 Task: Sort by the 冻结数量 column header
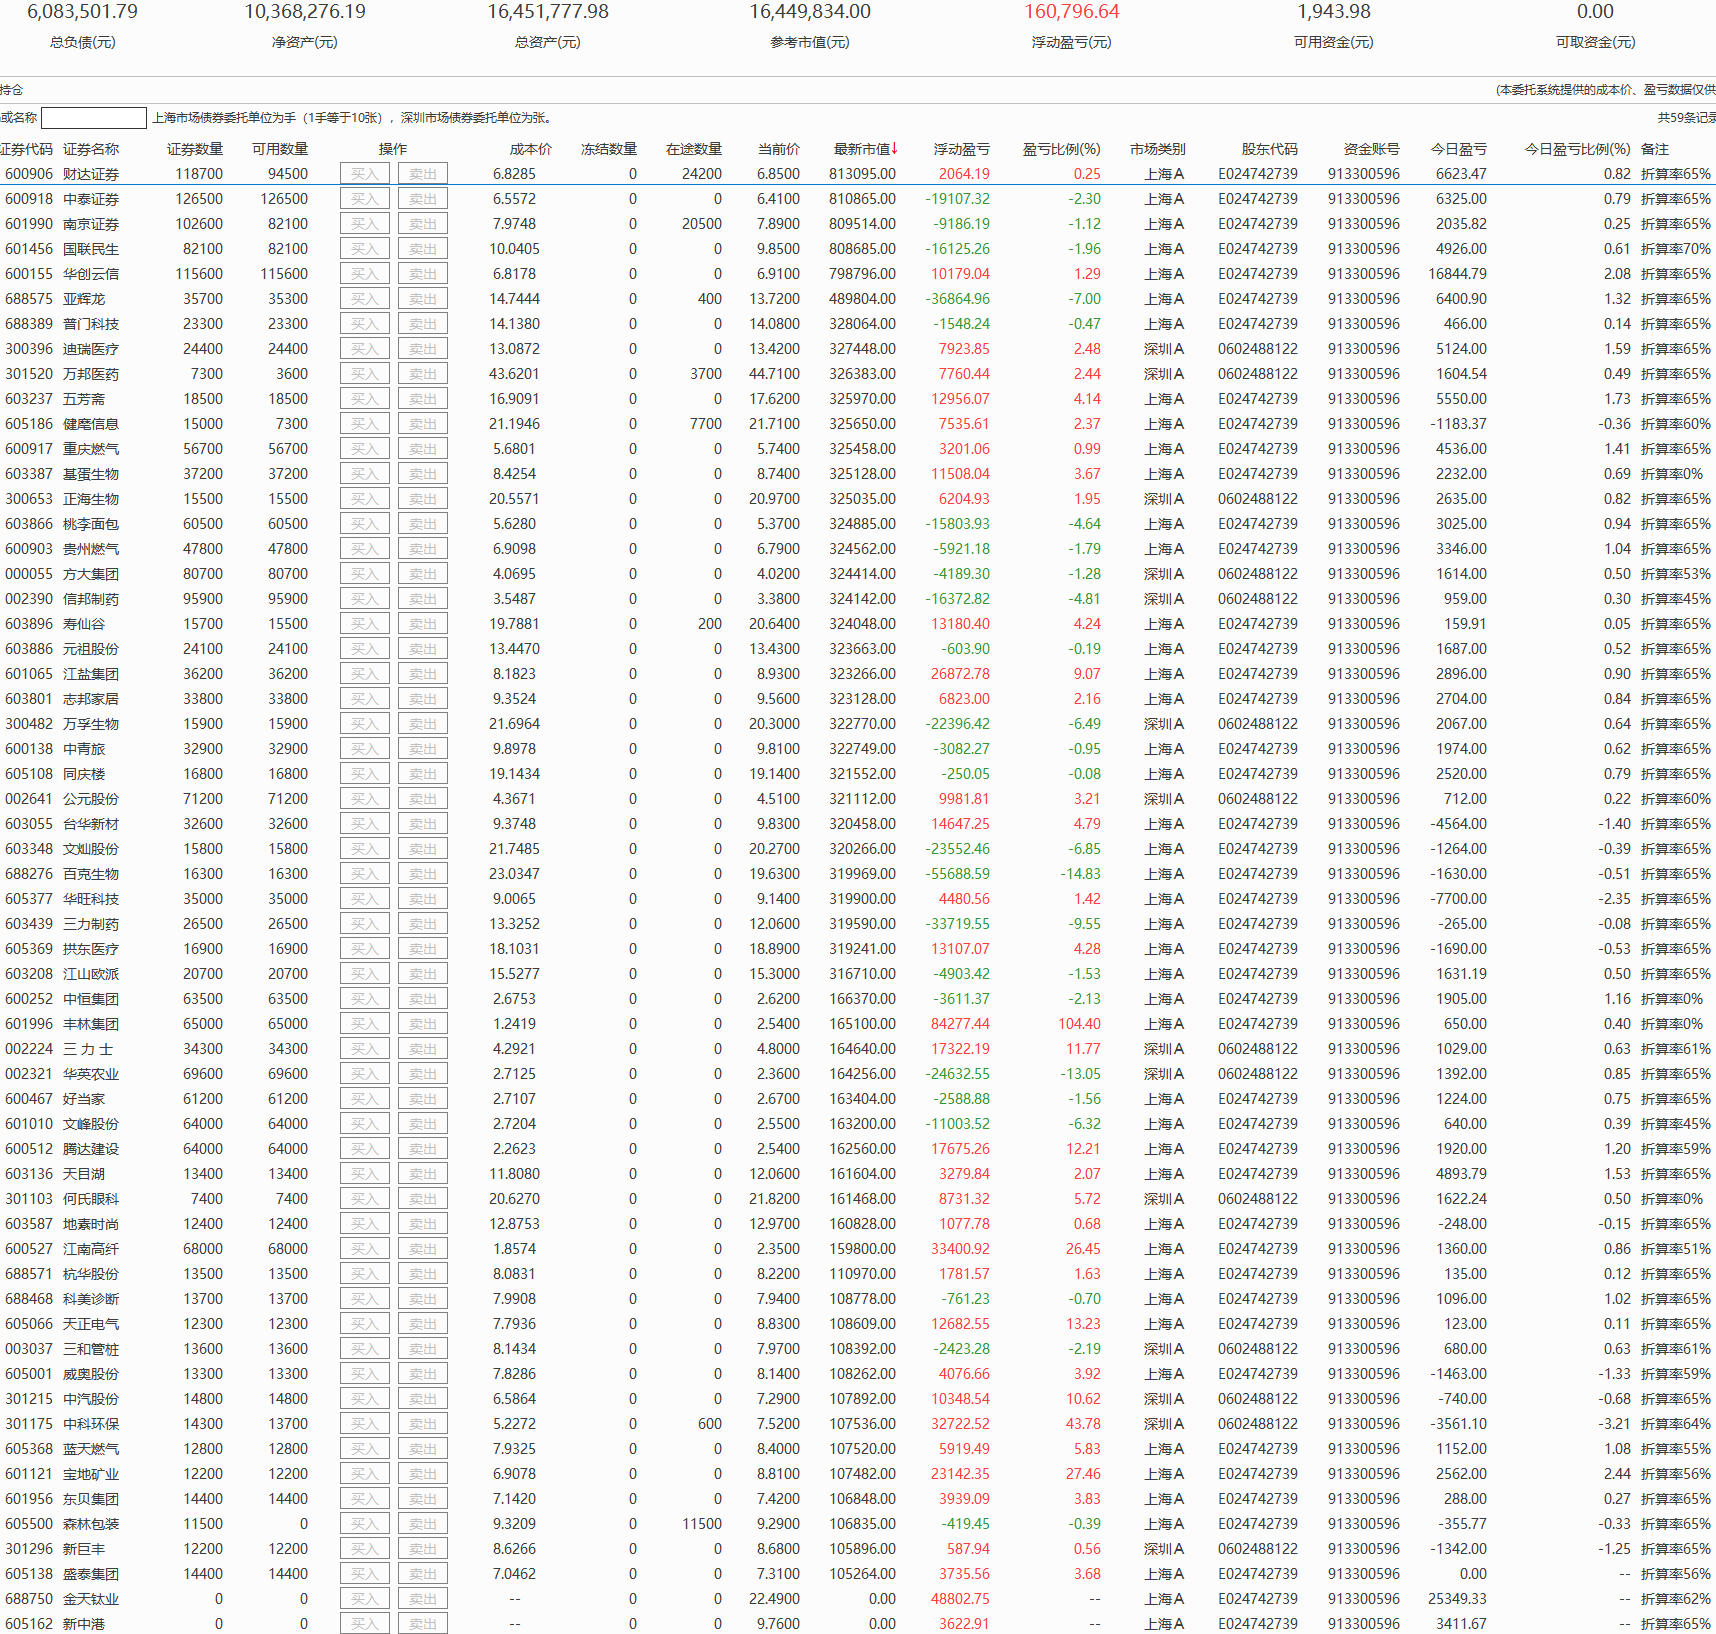point(609,149)
